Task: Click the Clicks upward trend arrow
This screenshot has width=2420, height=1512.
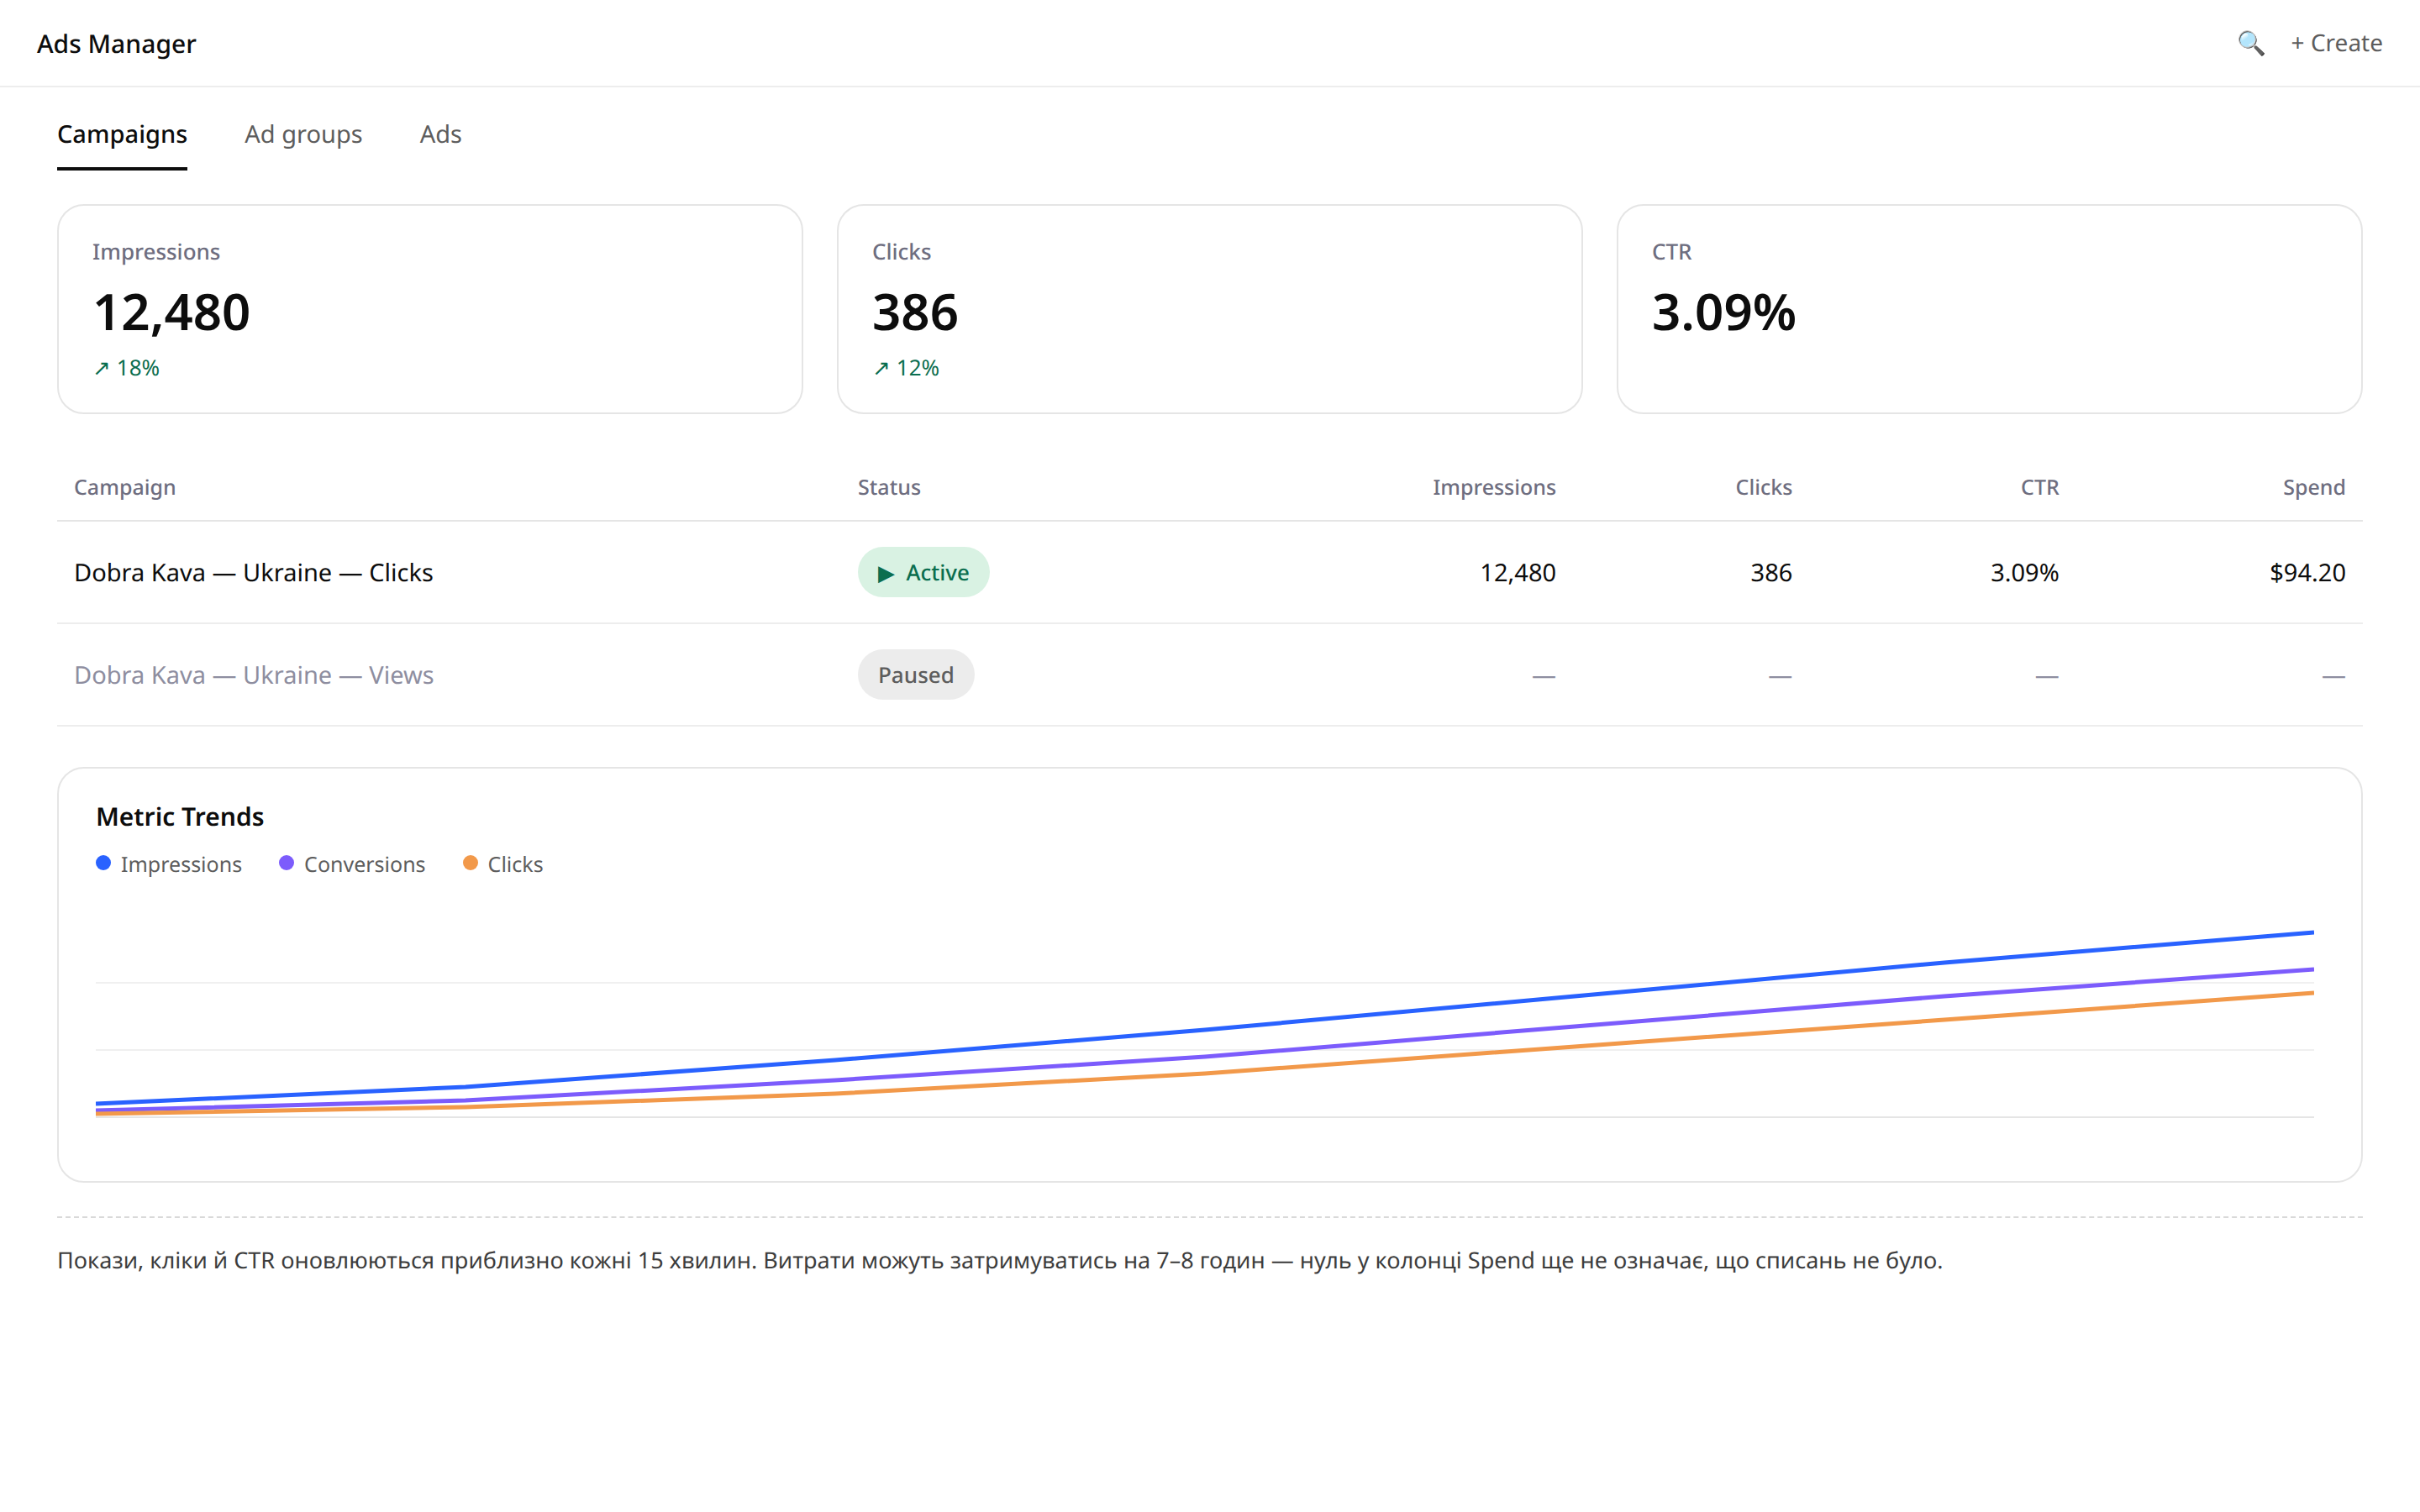Action: pos(881,369)
